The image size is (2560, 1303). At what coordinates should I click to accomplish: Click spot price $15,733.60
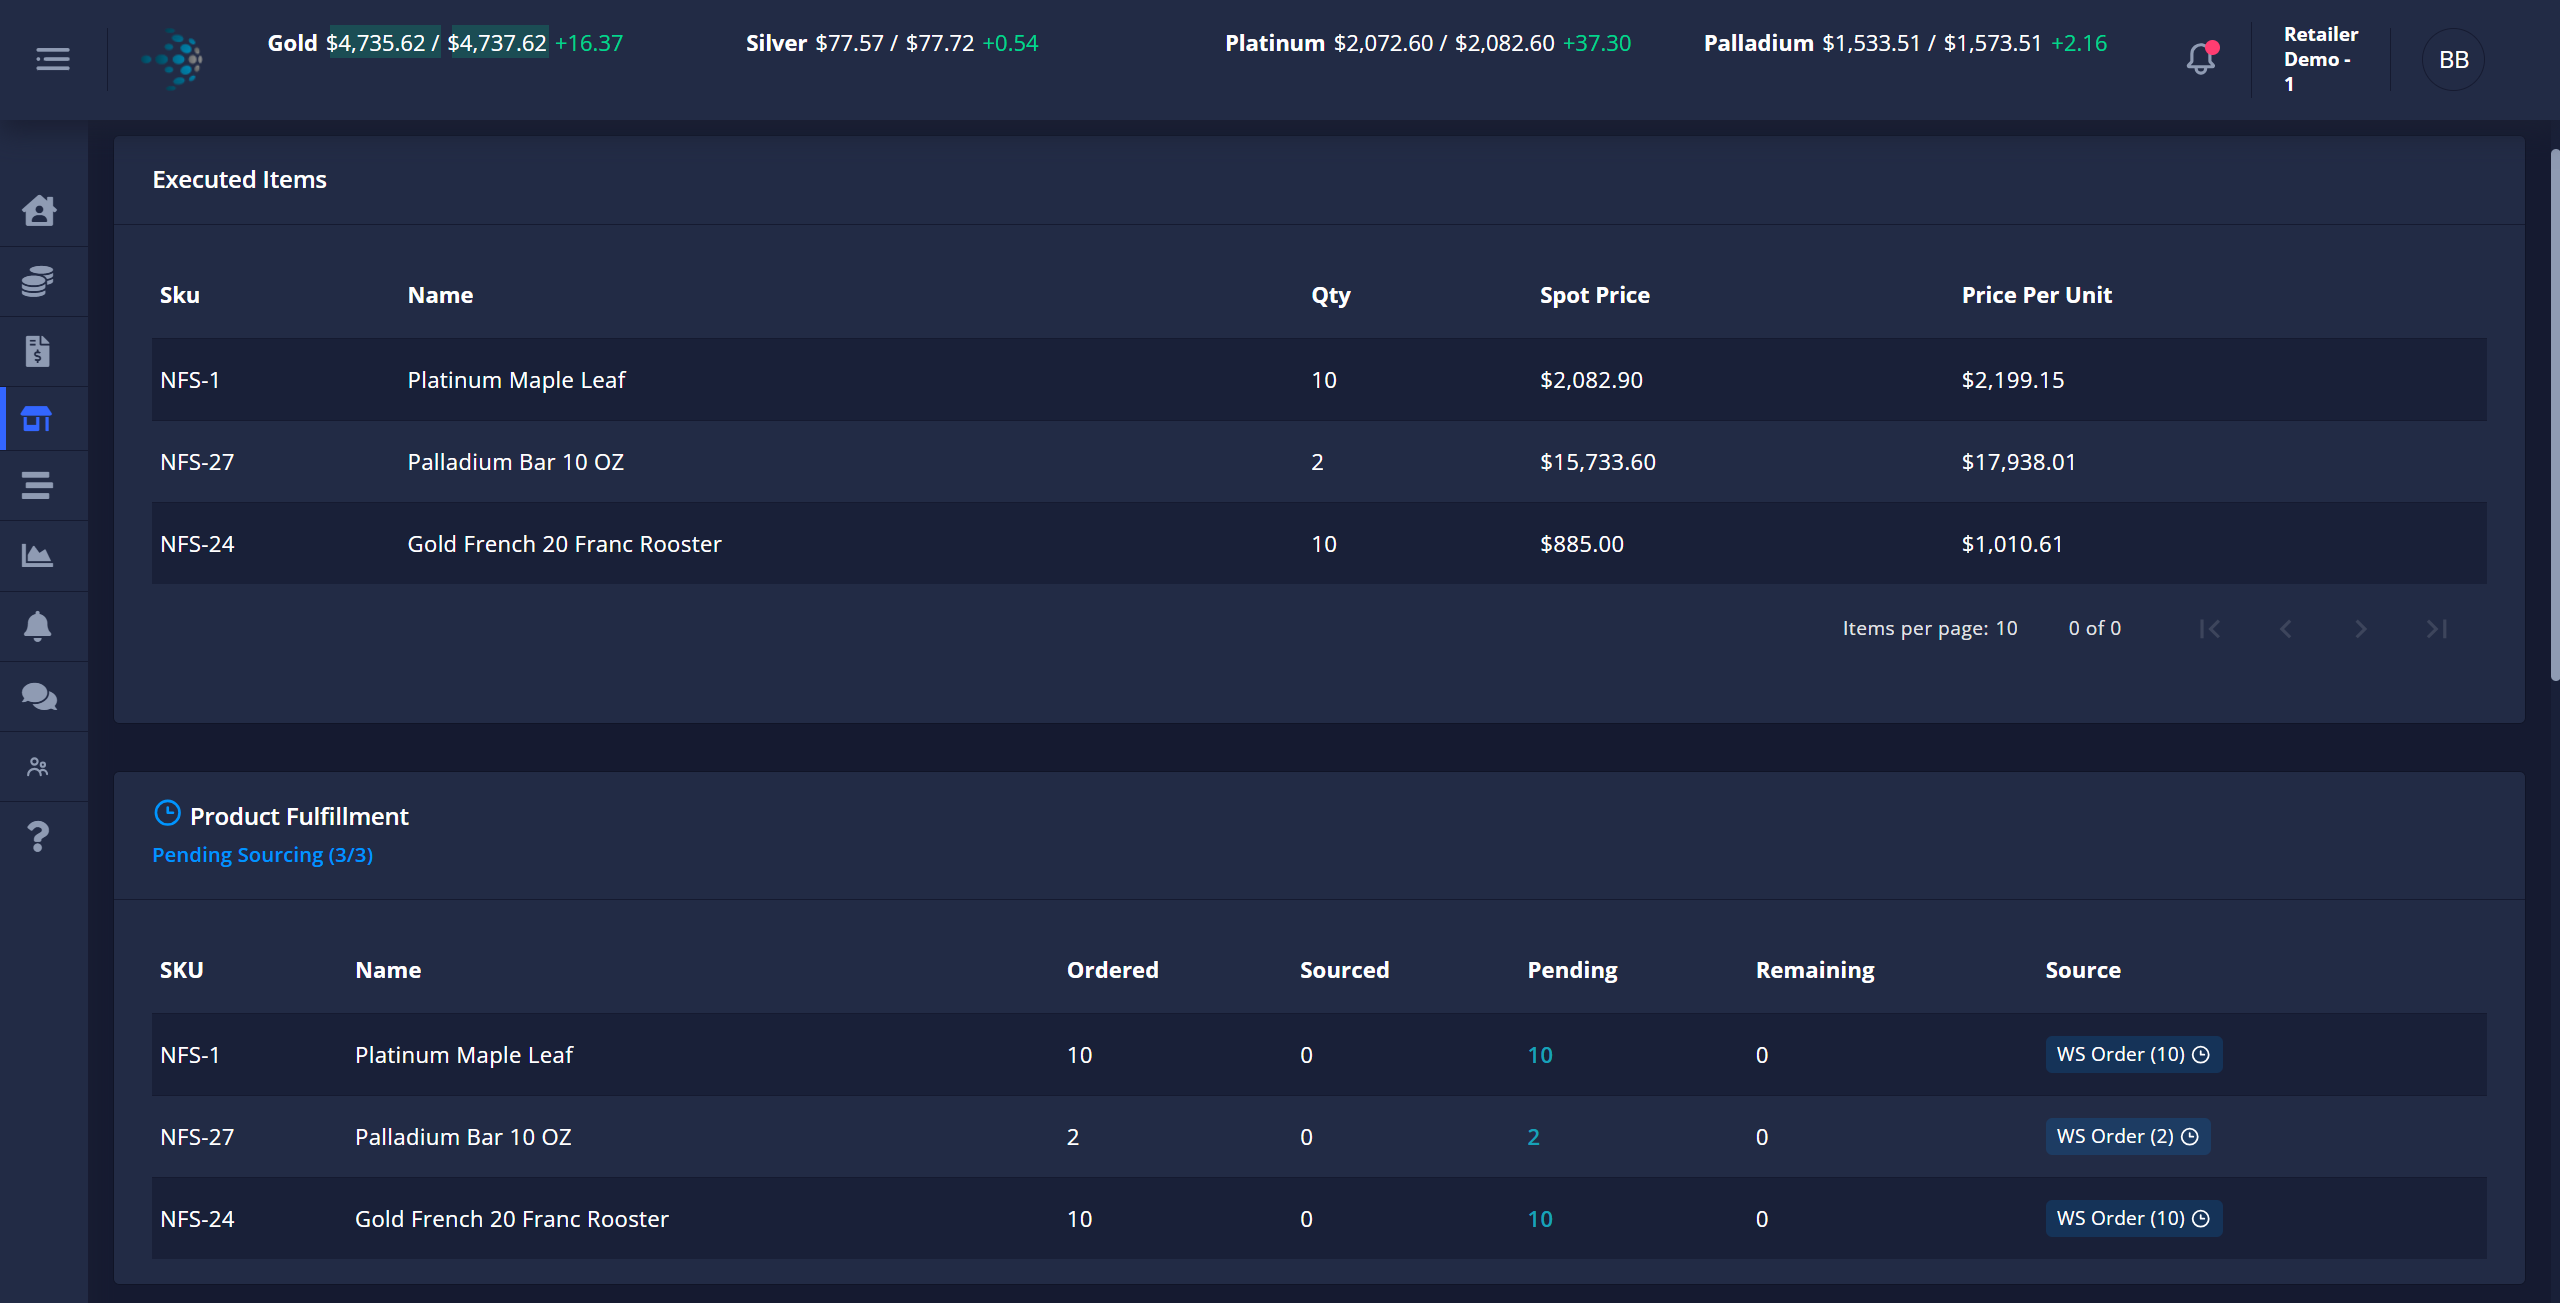tap(1597, 462)
